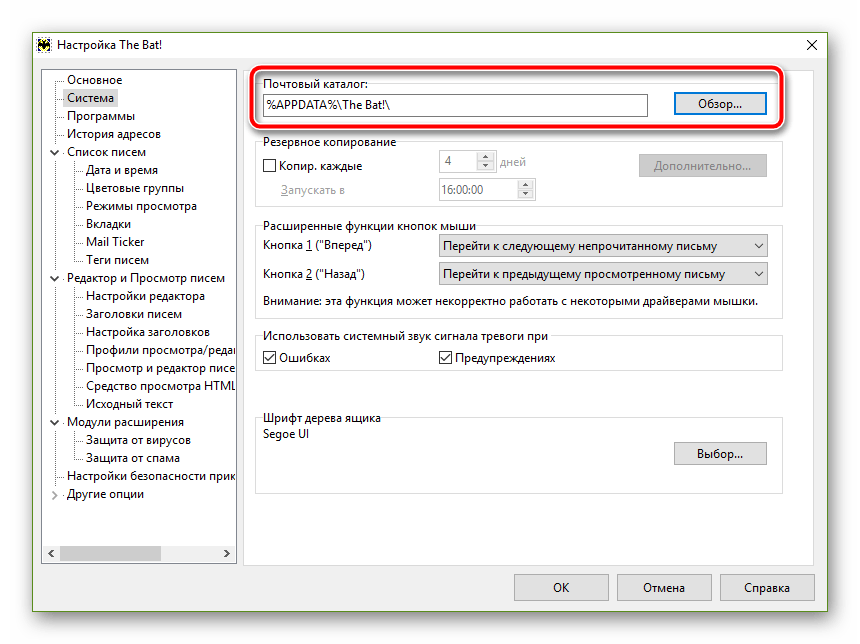Image resolution: width=860 pixels, height=644 pixels.
Task: Open Вкладки settings
Action: click(x=109, y=224)
